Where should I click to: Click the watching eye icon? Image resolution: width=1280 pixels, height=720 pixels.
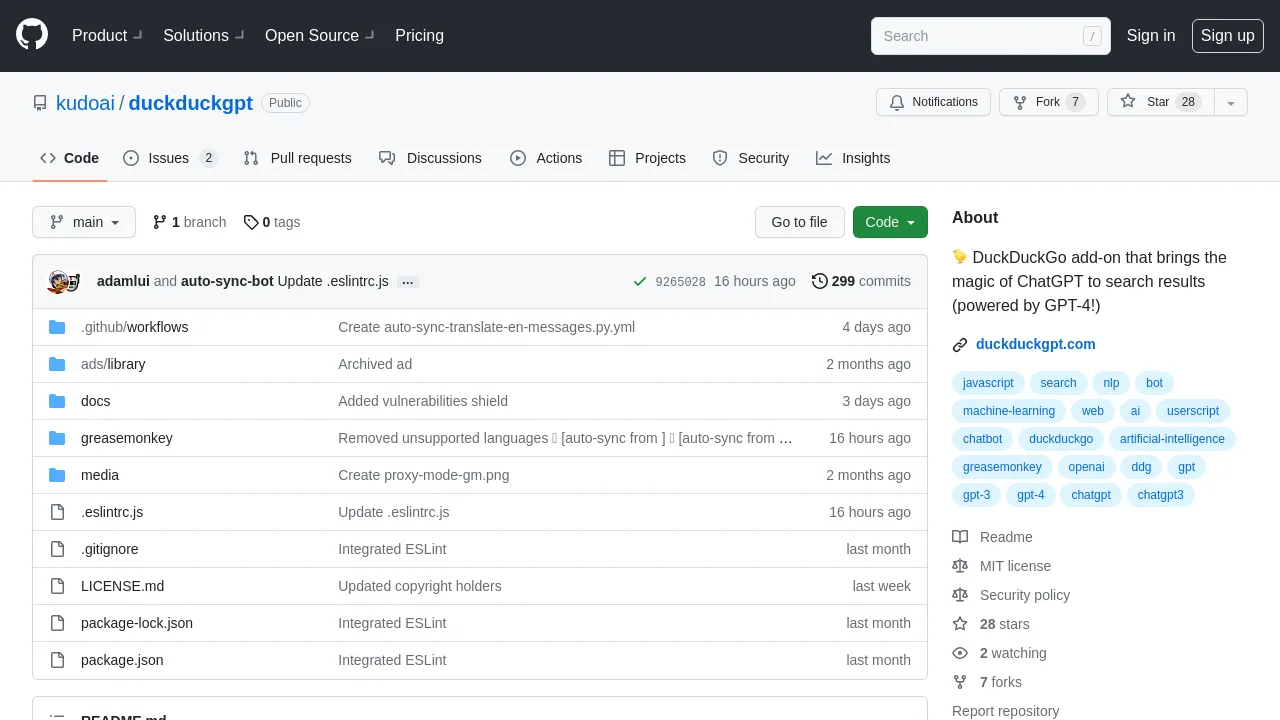(960, 653)
